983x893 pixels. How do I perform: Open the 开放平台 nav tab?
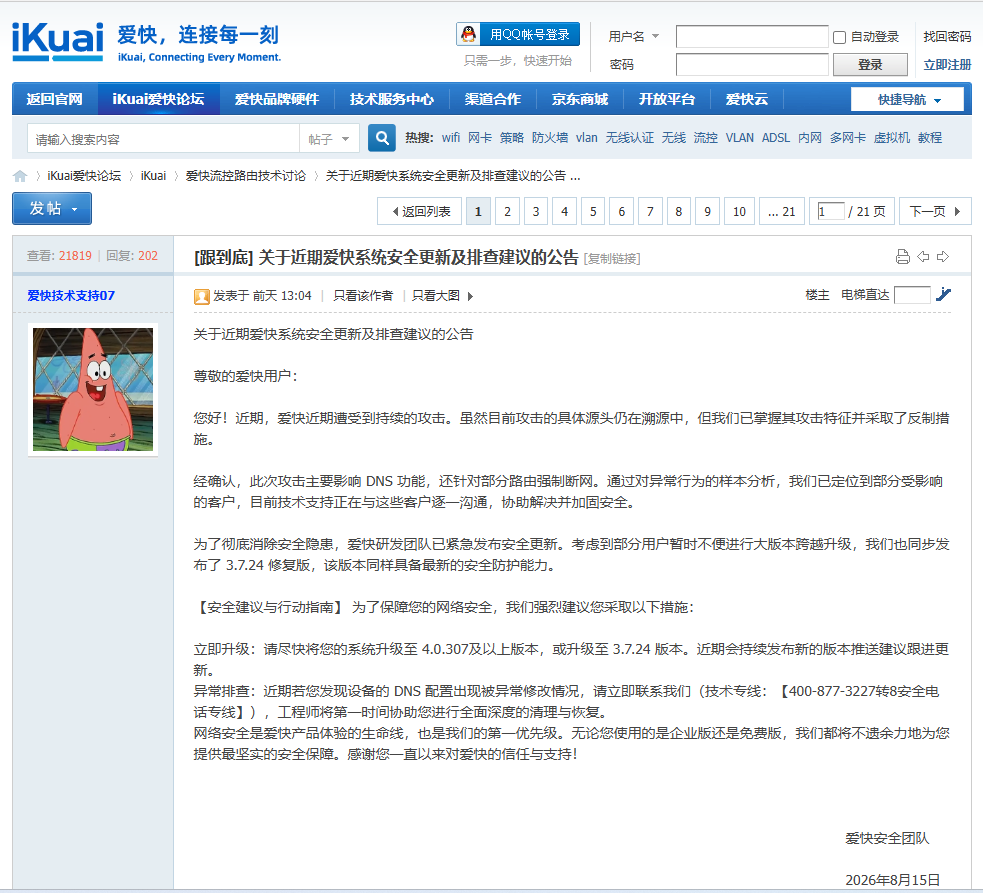point(667,99)
